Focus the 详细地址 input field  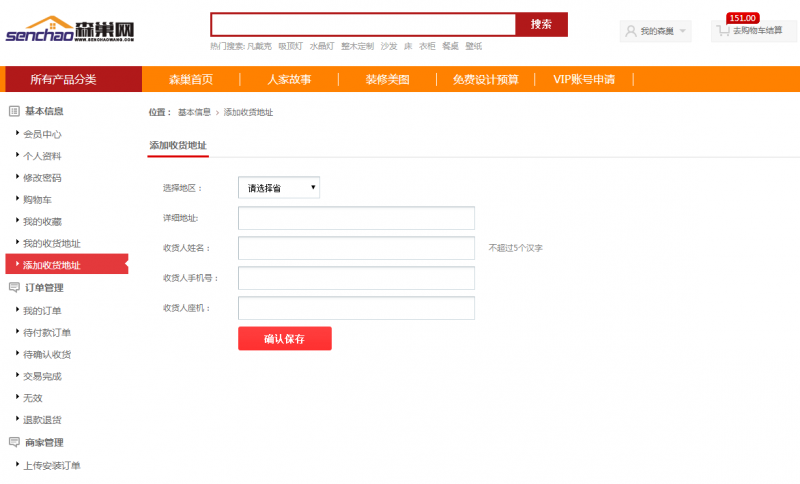pyautogui.click(x=356, y=218)
